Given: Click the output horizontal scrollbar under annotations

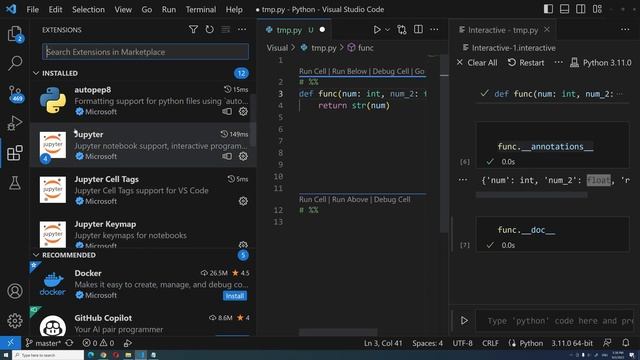Looking at the screenshot, I should coord(531,195).
